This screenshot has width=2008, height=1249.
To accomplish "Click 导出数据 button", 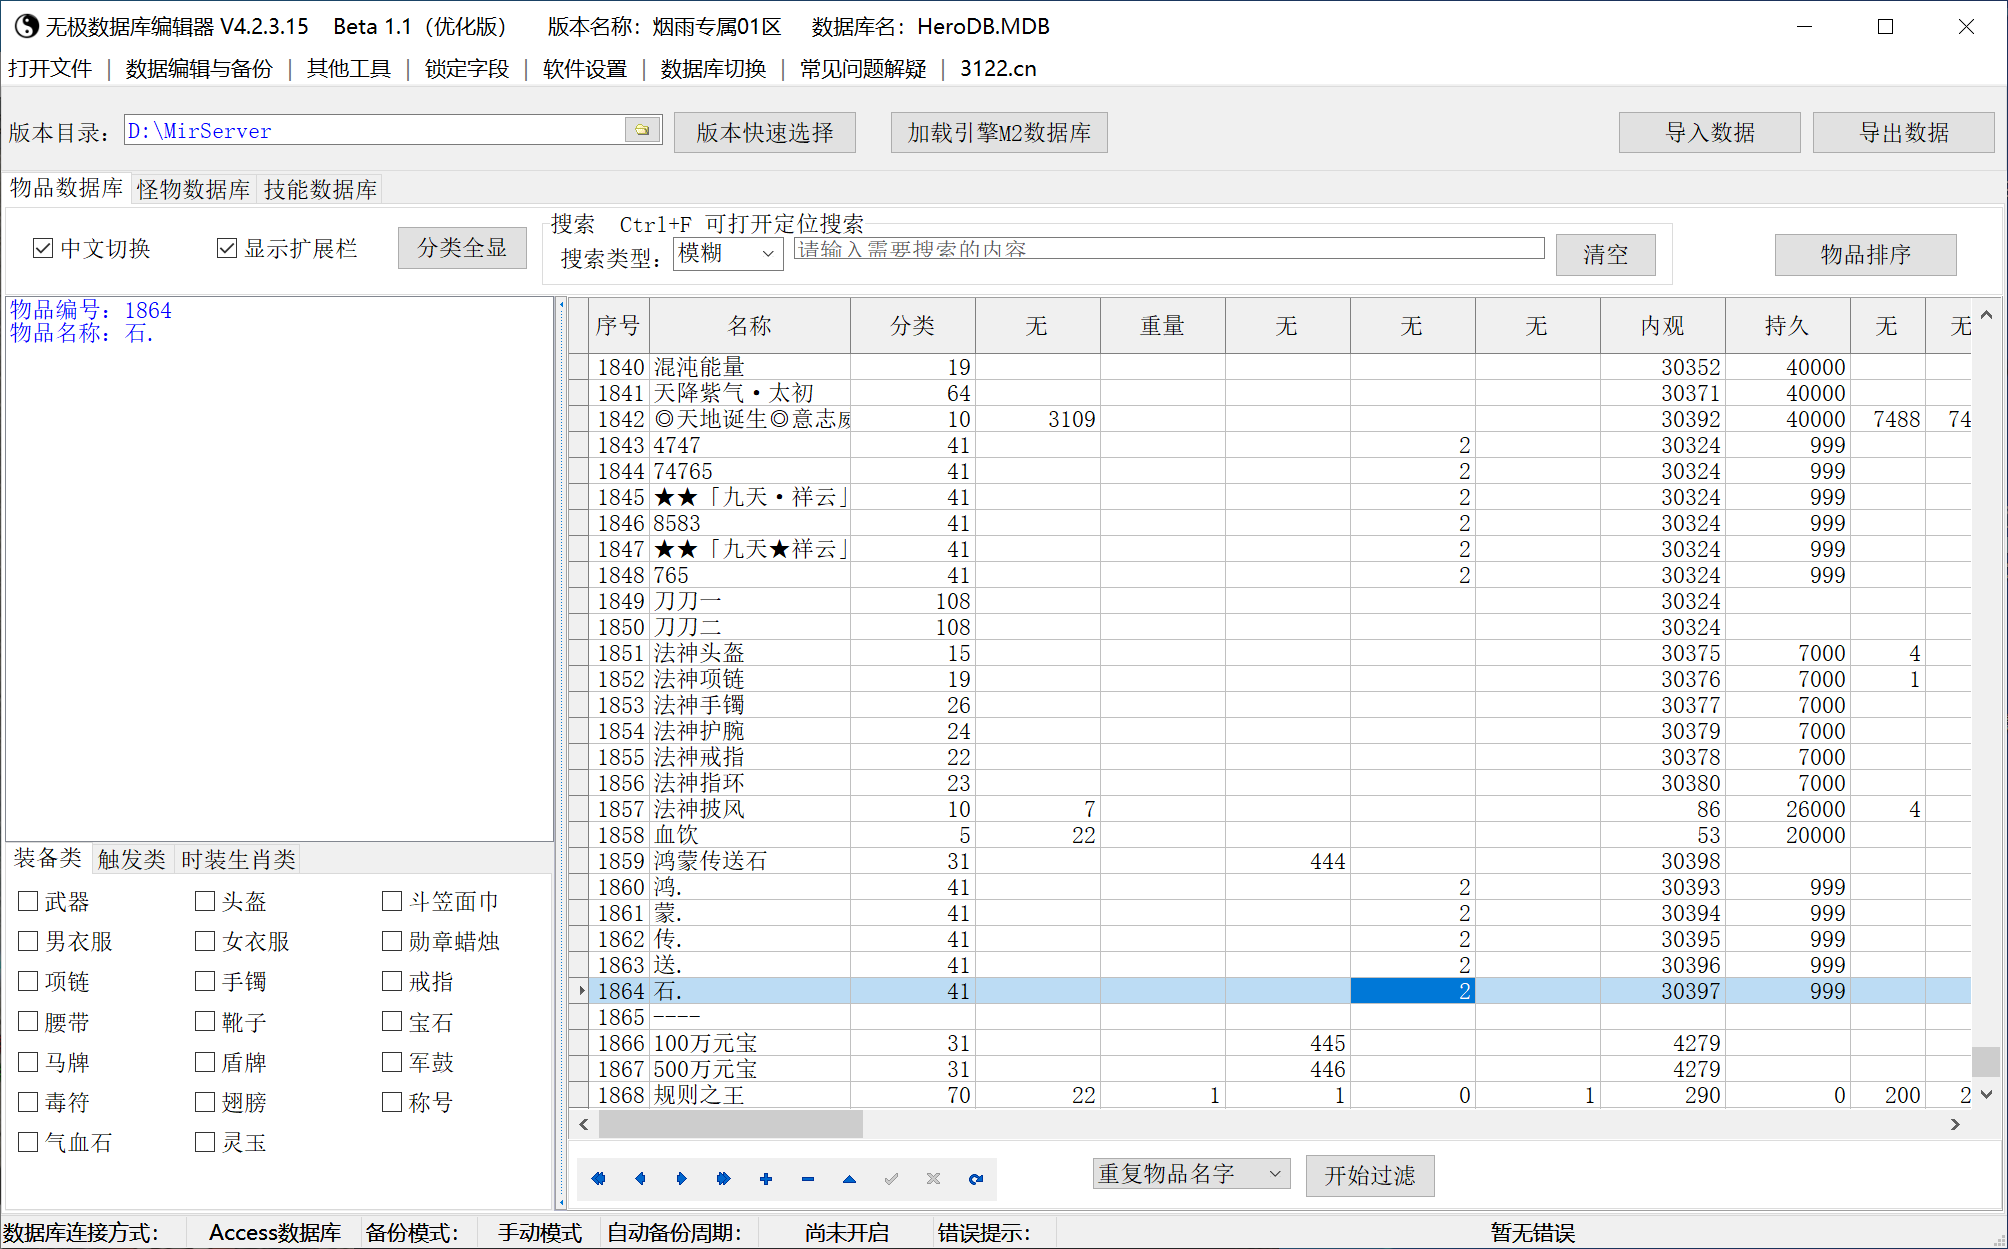I will [1904, 132].
